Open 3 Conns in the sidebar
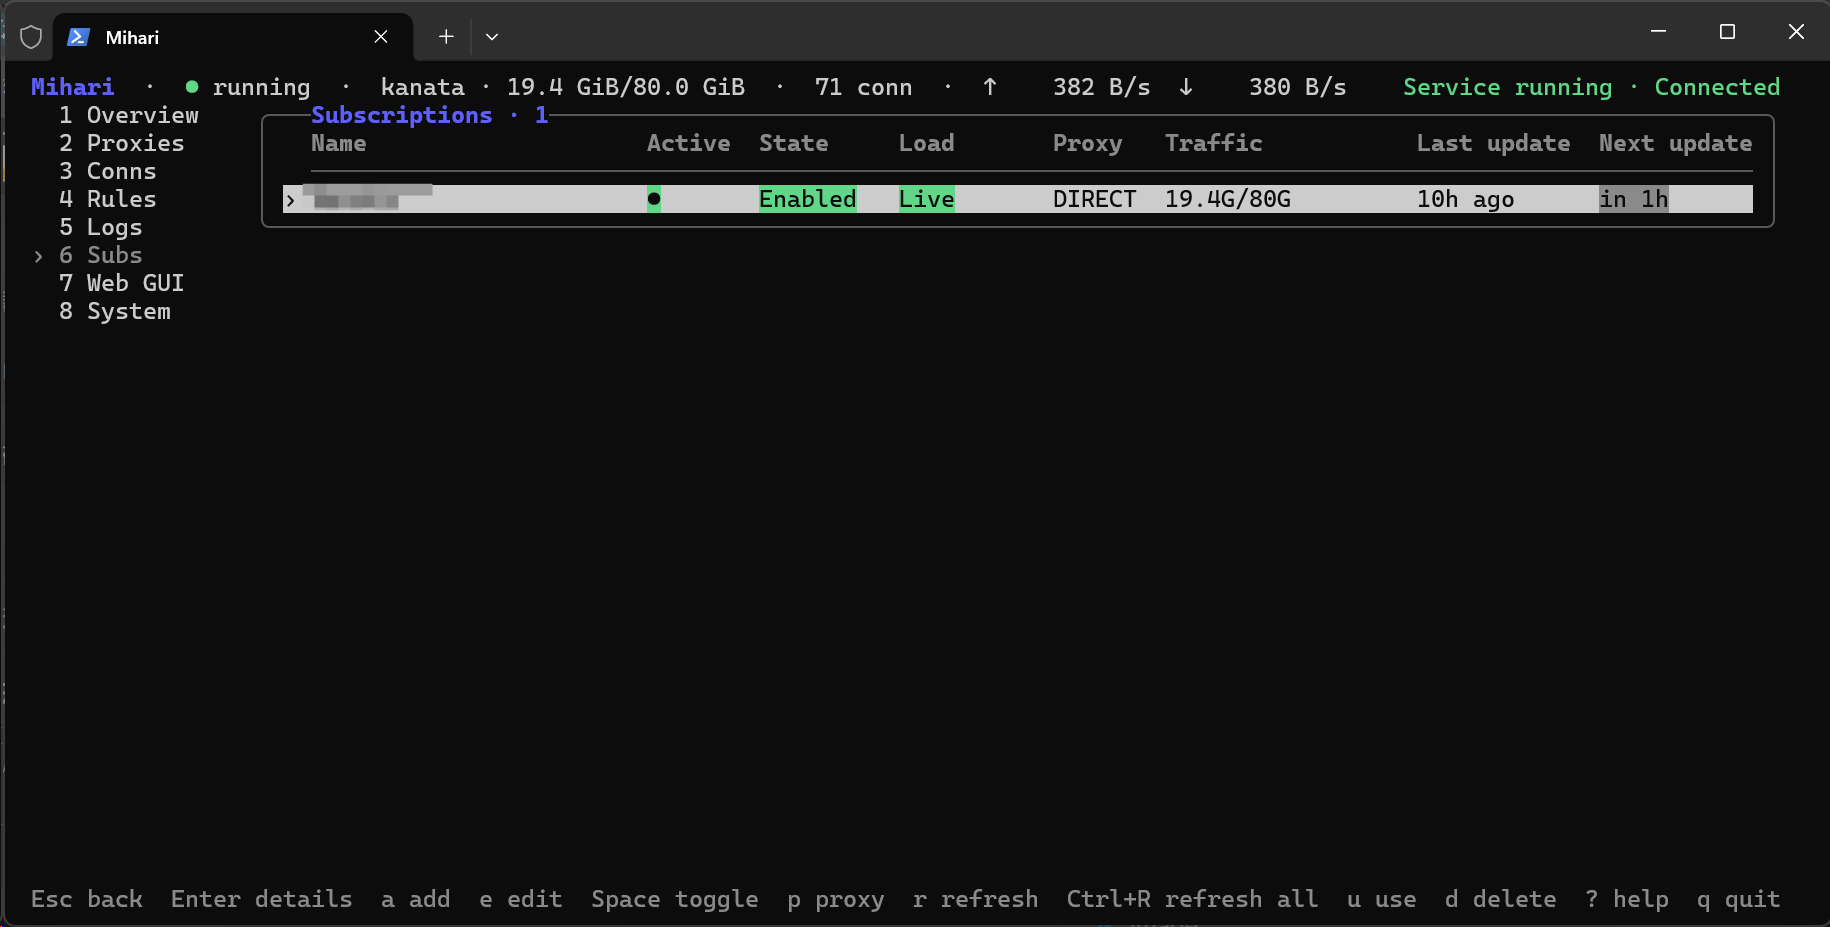 108,171
